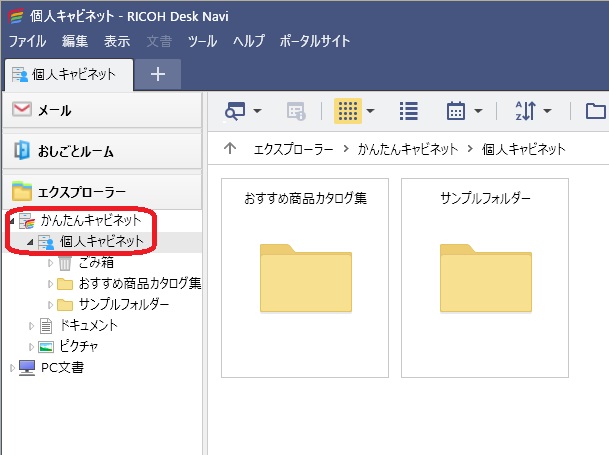
Task: Open the sort order dropdown arrow
Action: (547, 111)
